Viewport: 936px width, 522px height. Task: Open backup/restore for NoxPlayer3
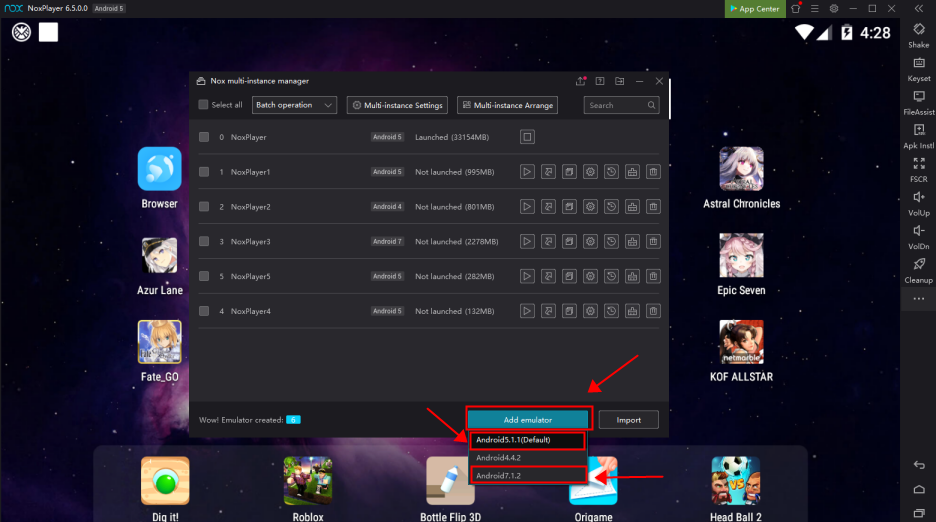click(611, 241)
